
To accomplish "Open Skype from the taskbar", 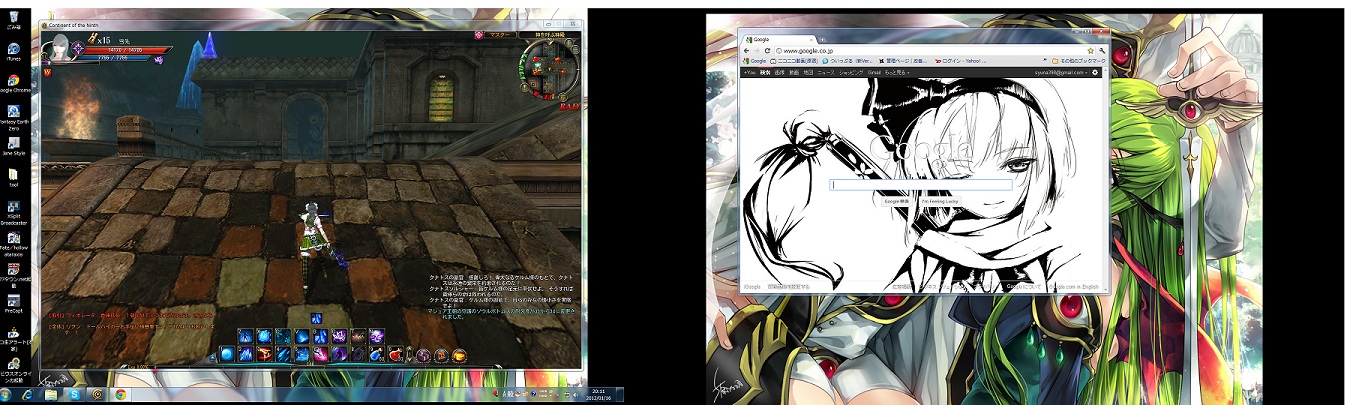I will pos(74,395).
